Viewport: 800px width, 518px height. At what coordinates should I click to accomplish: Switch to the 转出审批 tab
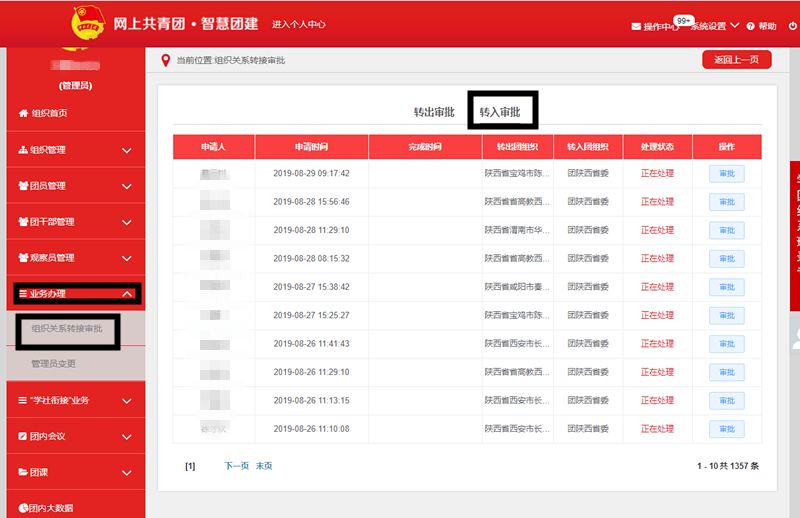[x=434, y=112]
